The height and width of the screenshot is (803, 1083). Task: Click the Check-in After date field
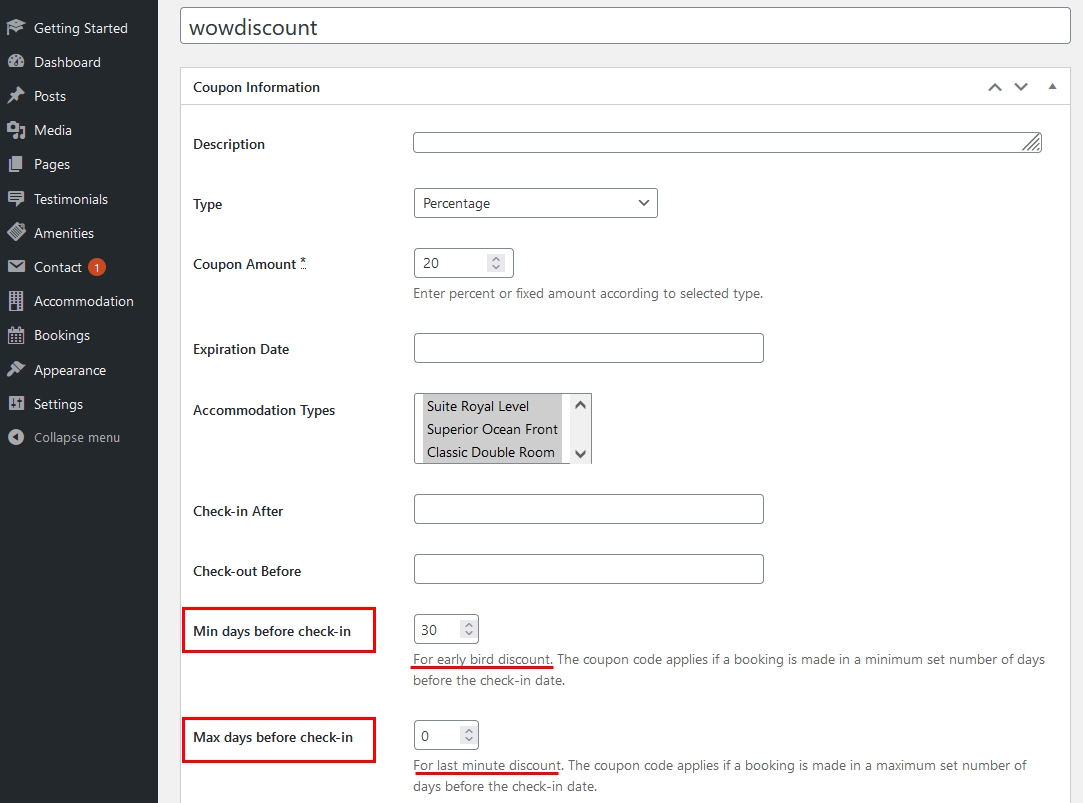pyautogui.click(x=588, y=509)
